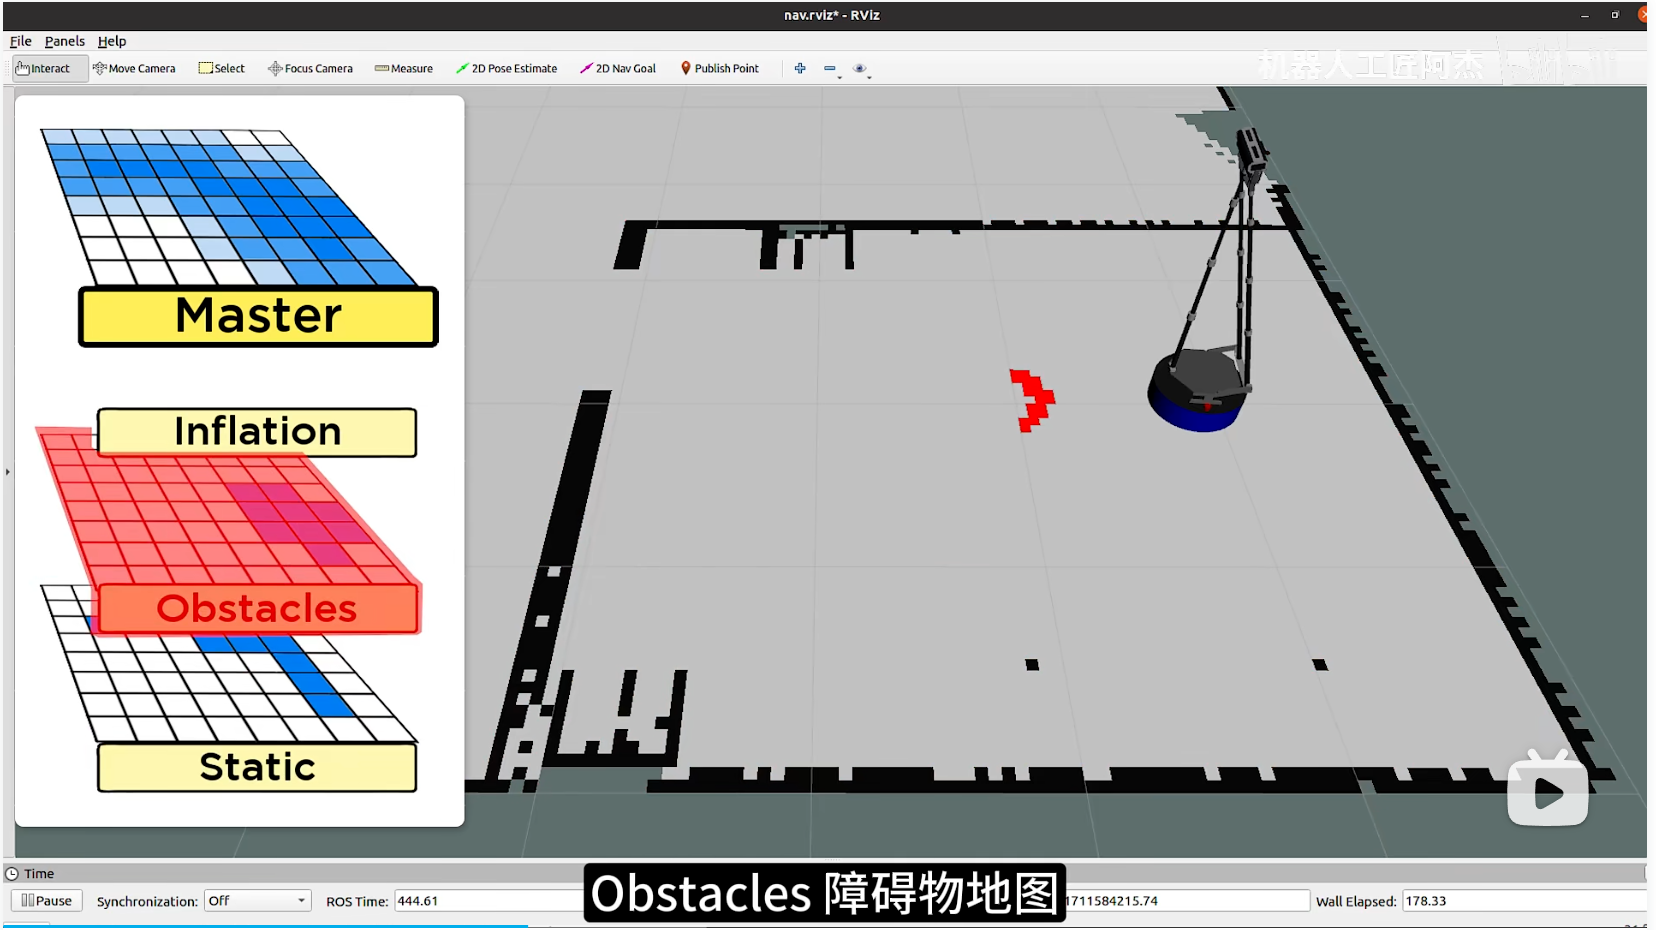Minimize the RViz window

pos(1585,15)
